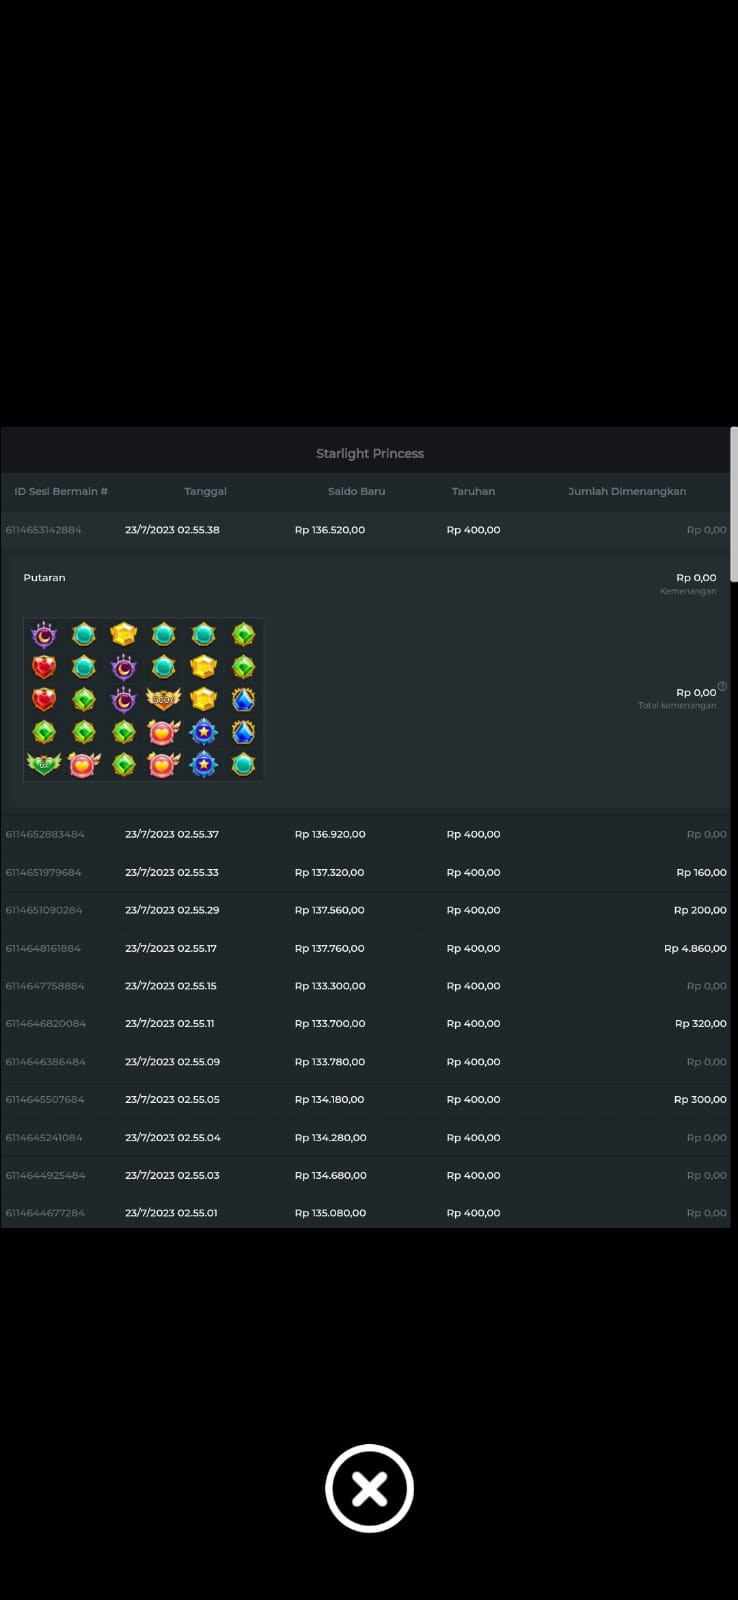738x1600 pixels.
Task: Click the yellow hexagon gem in the third grid row
Action: [x=203, y=699]
